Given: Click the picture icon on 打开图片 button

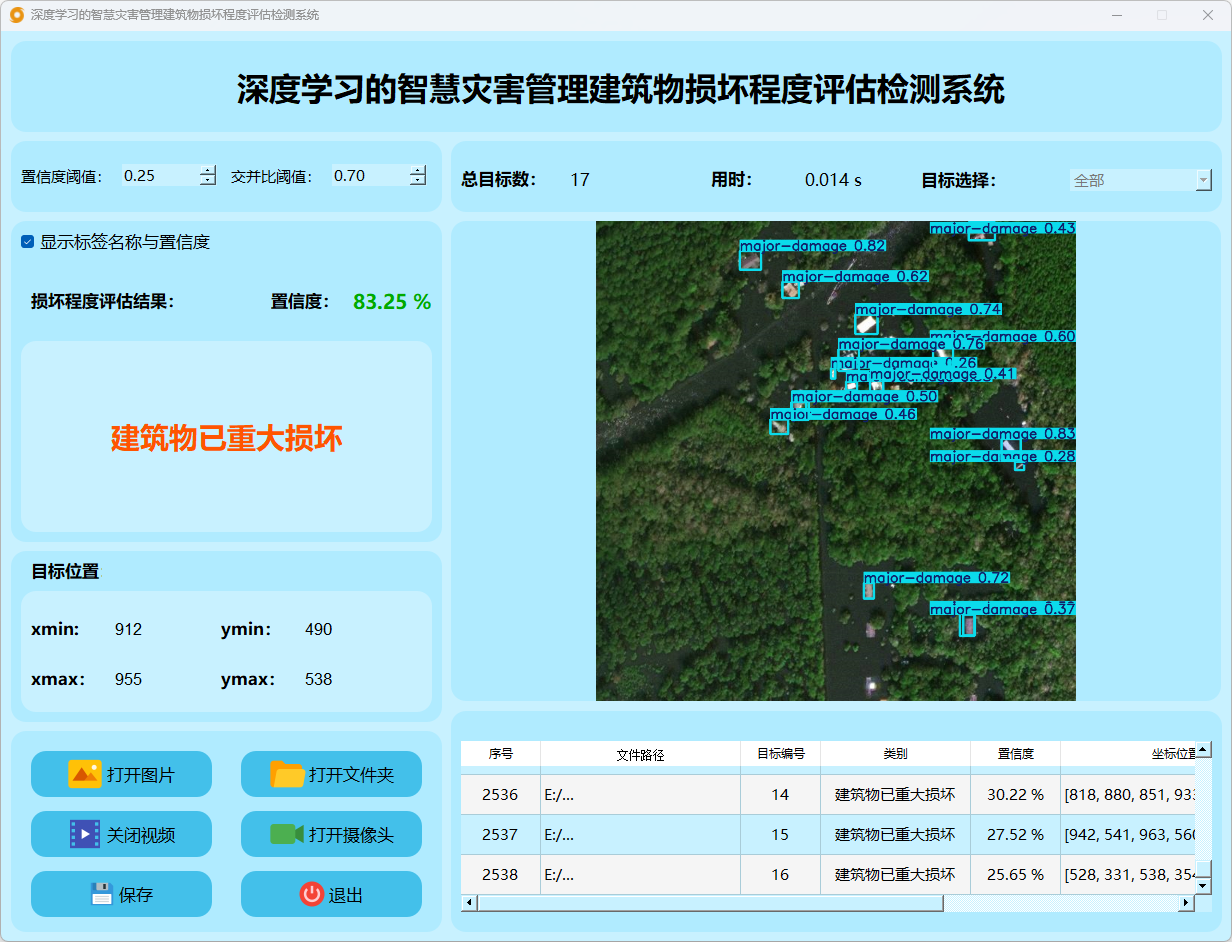Looking at the screenshot, I should 85,774.
